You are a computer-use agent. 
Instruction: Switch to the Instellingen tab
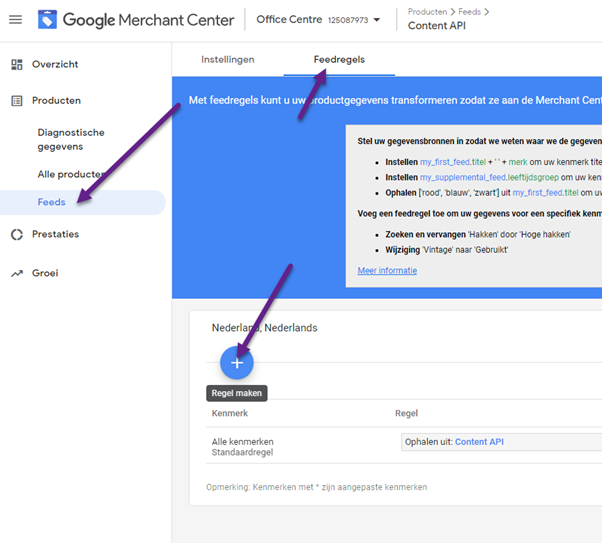[x=228, y=60]
